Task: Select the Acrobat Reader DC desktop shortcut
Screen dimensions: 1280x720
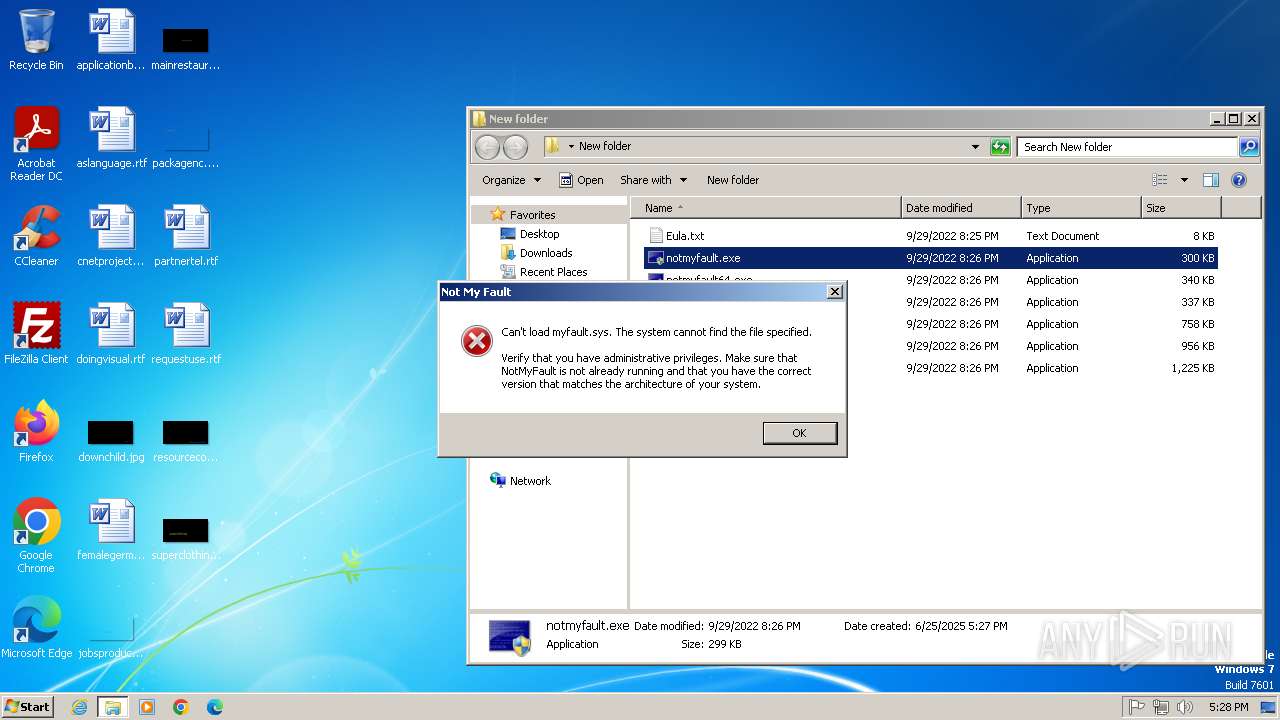Action: tap(36, 144)
